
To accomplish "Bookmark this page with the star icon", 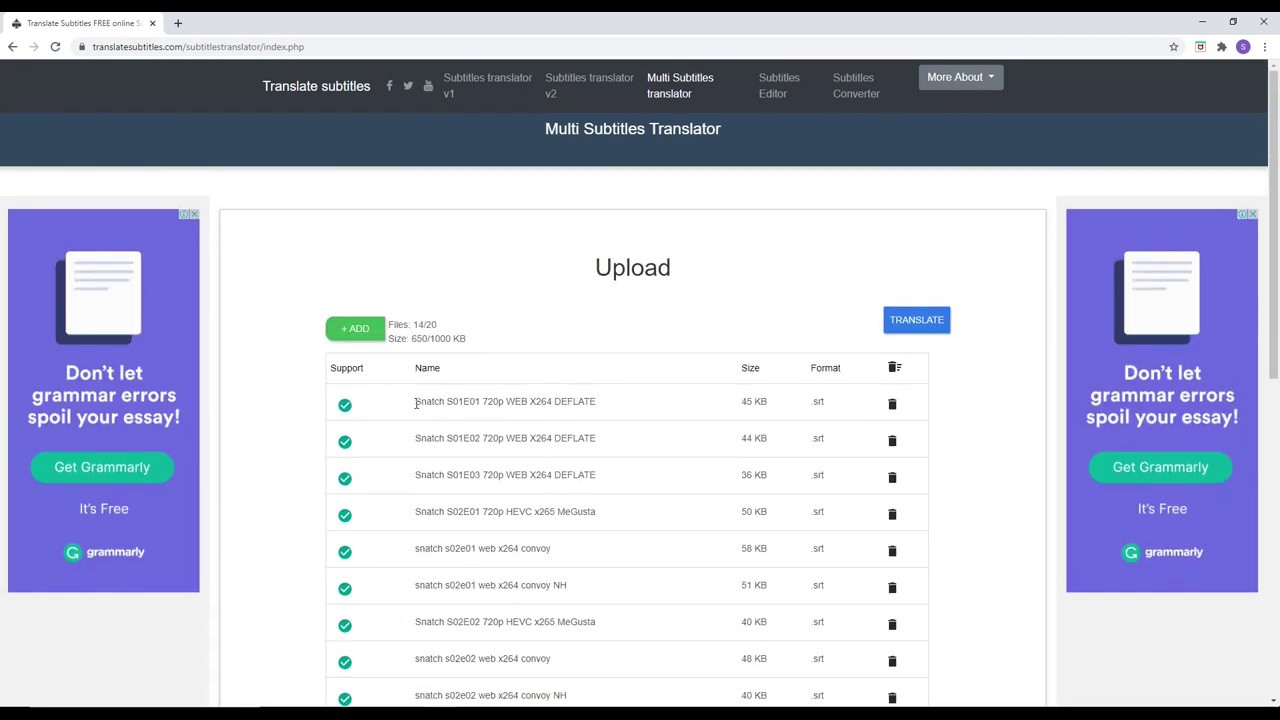I will (x=1174, y=47).
